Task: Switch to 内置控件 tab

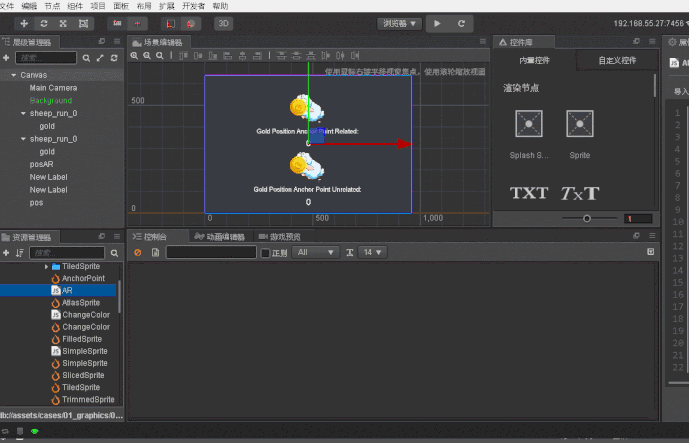Action: point(534,61)
